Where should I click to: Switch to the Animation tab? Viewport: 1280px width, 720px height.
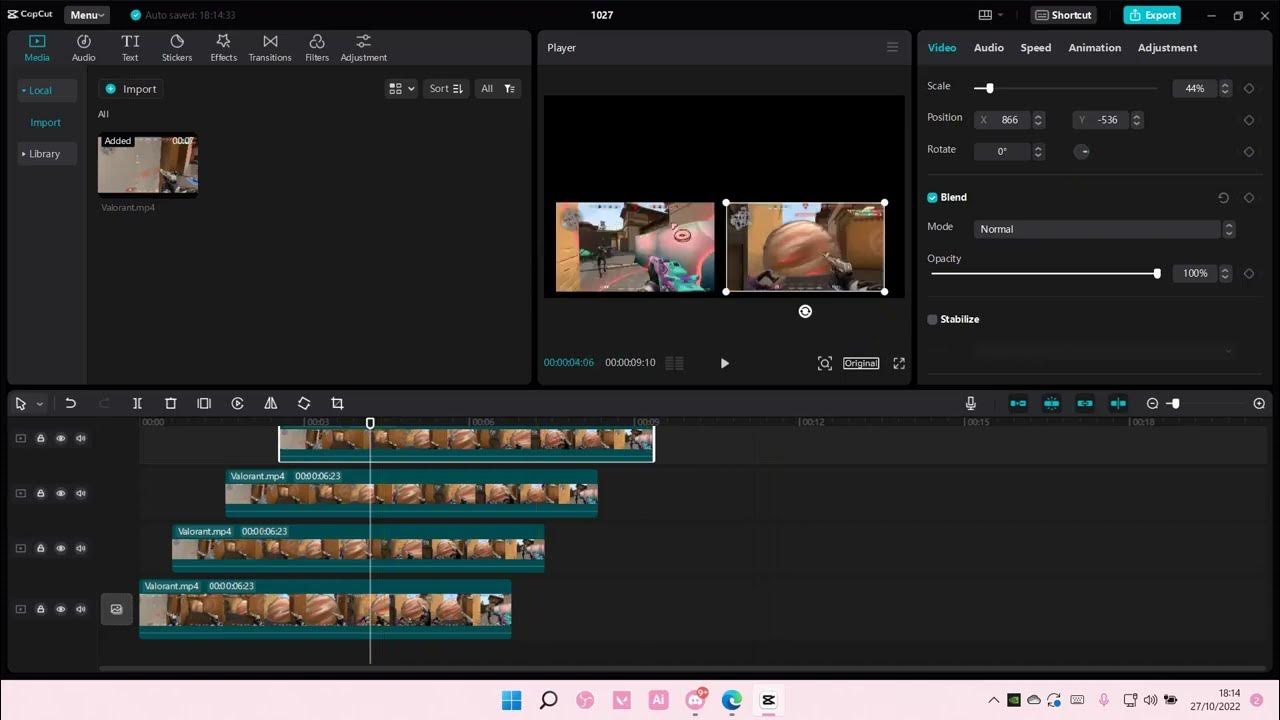[1094, 47]
